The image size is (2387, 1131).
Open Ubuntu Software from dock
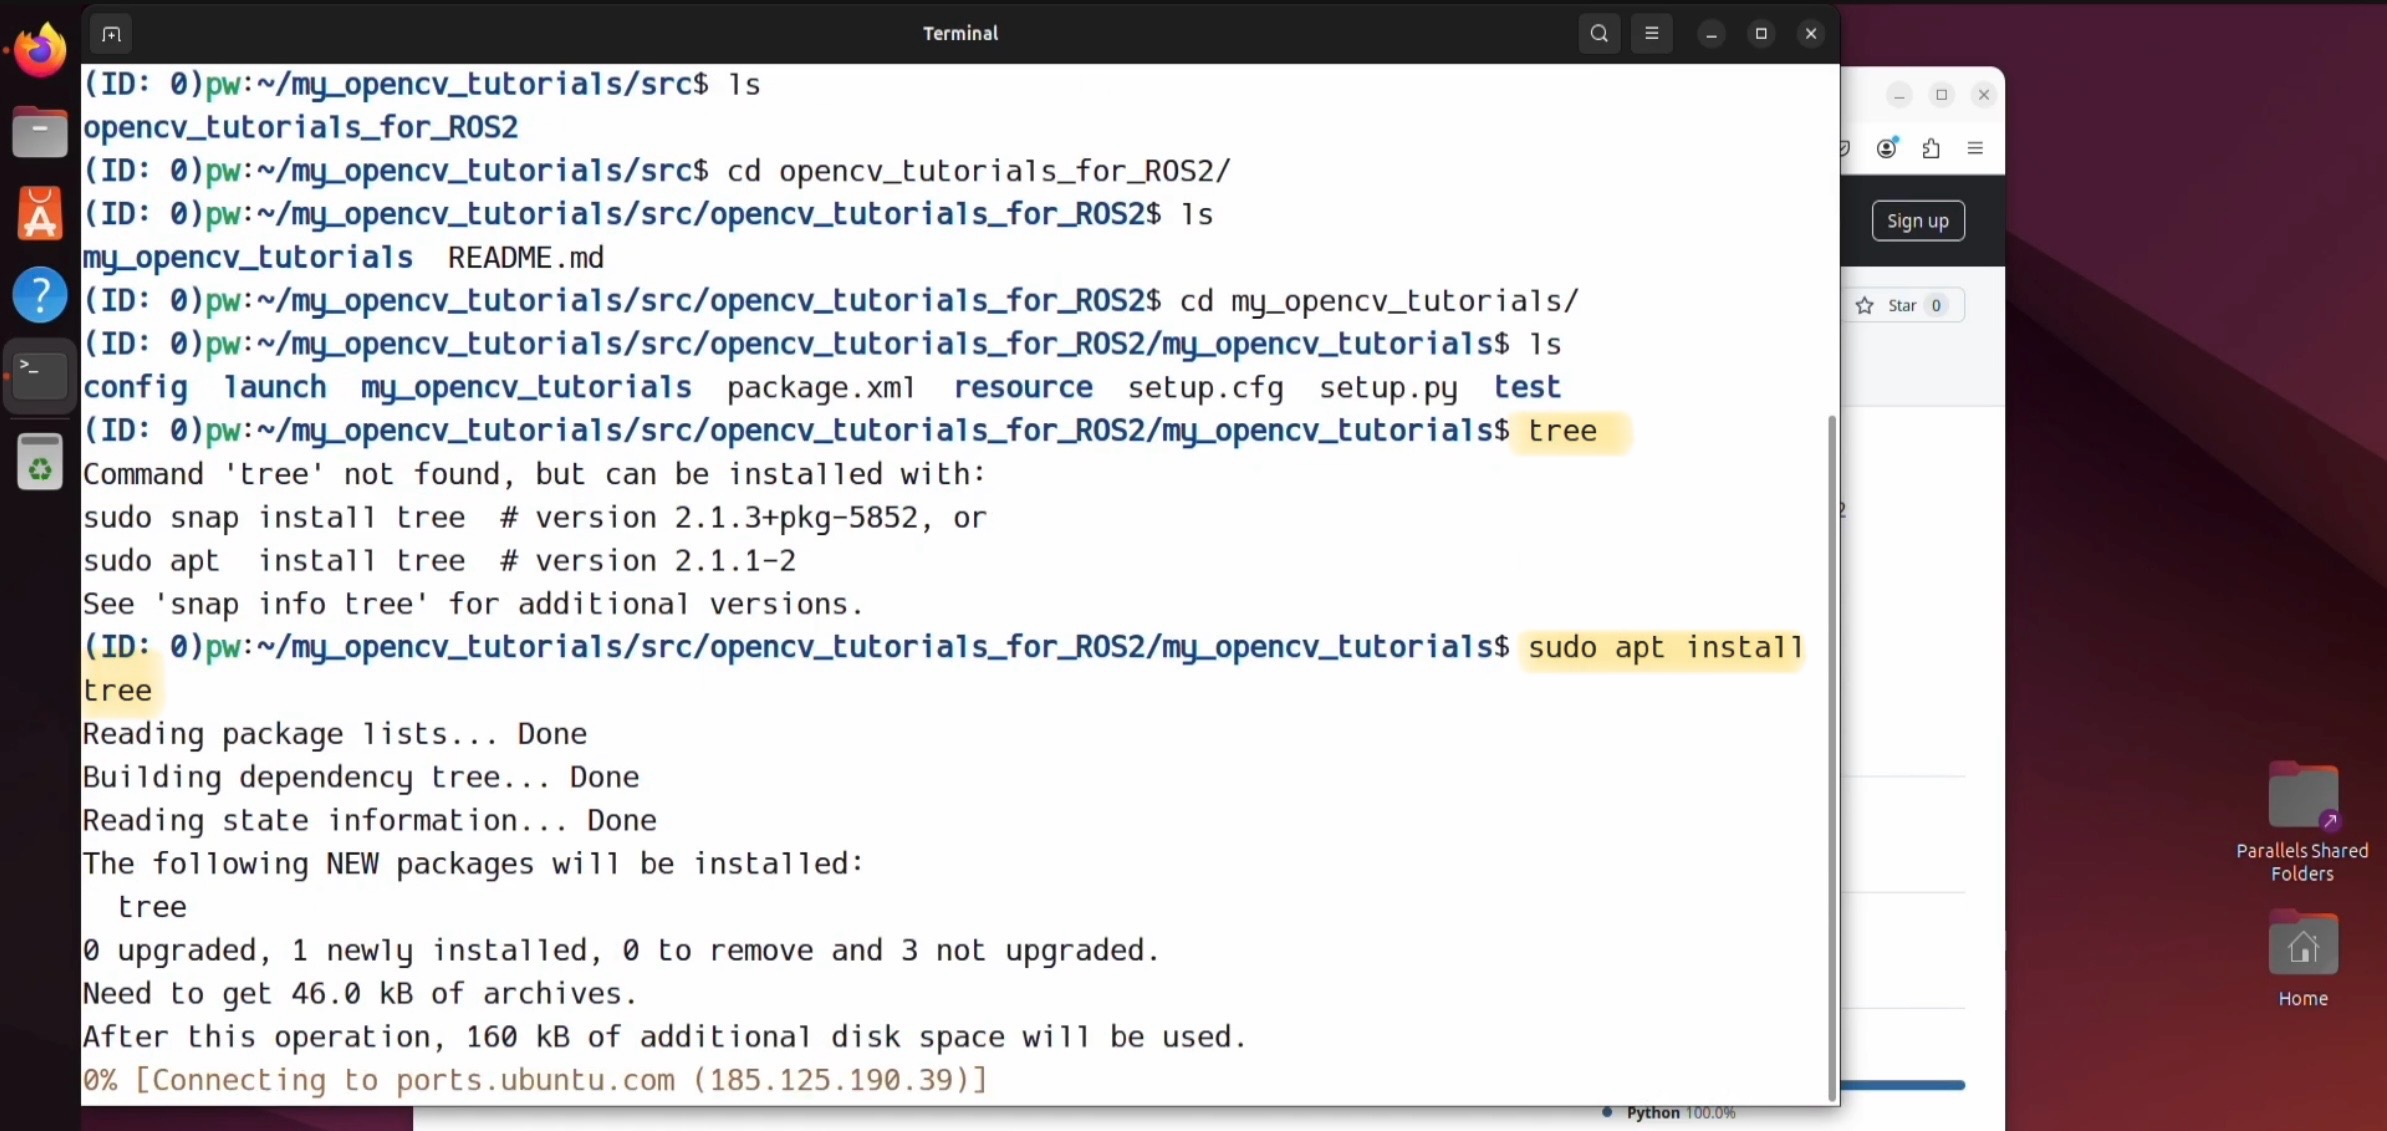pos(40,214)
